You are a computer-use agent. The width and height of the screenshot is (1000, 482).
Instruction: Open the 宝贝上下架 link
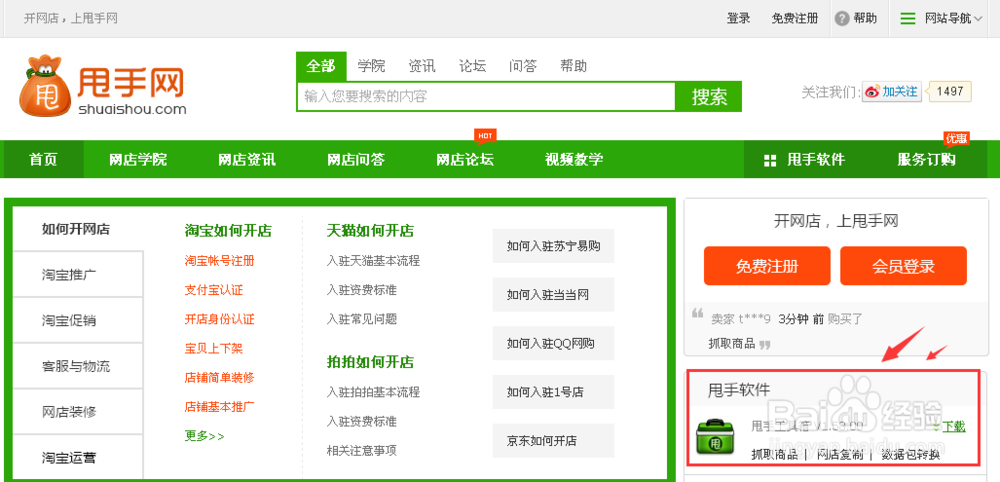(214, 349)
